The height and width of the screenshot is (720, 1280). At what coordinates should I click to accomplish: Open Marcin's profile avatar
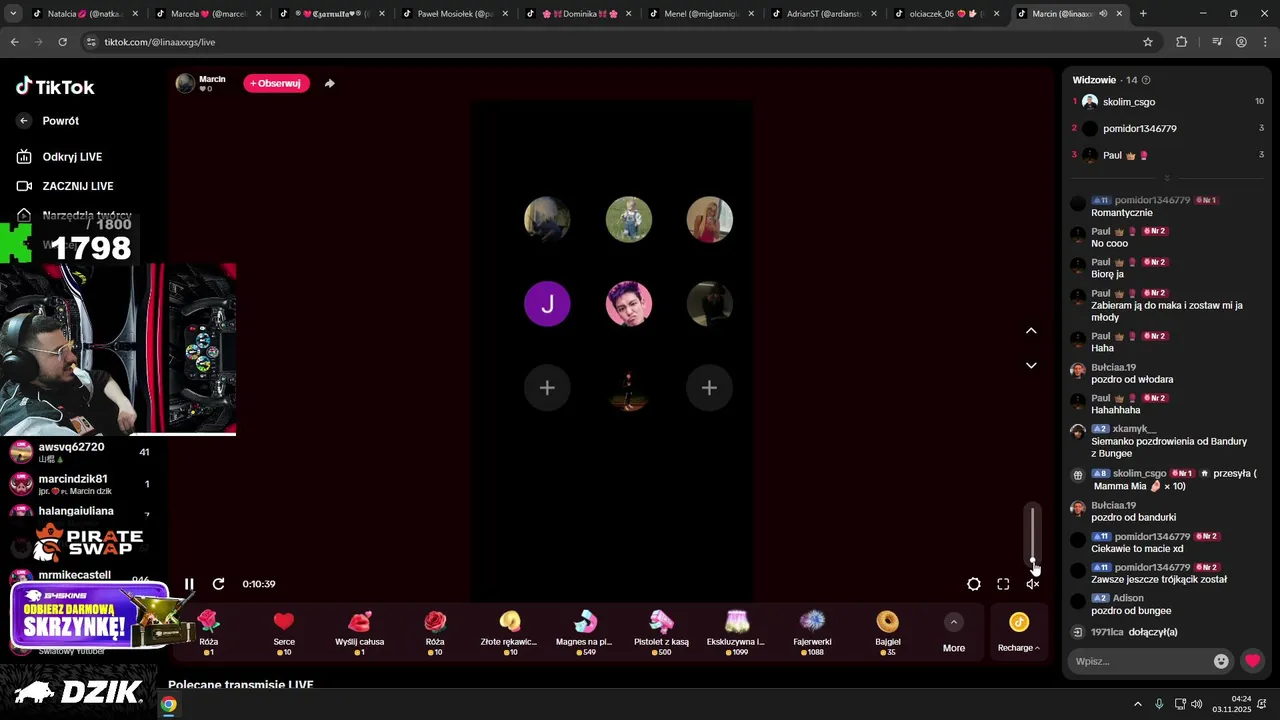(x=185, y=83)
